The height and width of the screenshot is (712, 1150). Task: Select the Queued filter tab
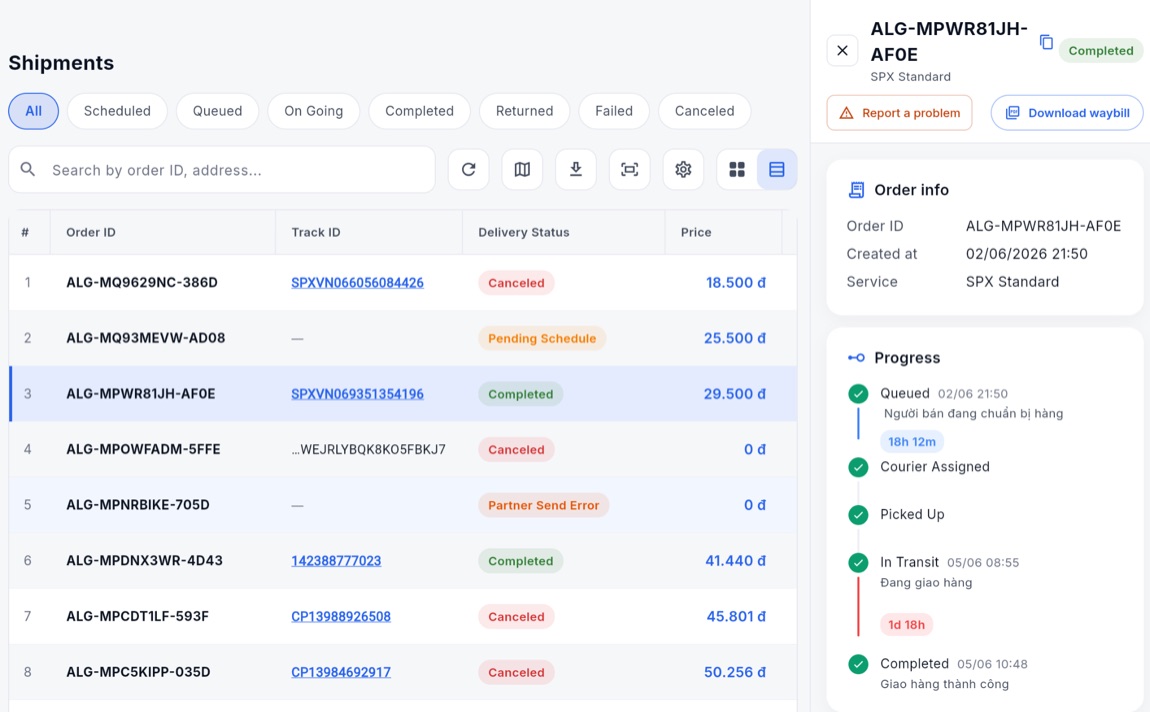(217, 111)
